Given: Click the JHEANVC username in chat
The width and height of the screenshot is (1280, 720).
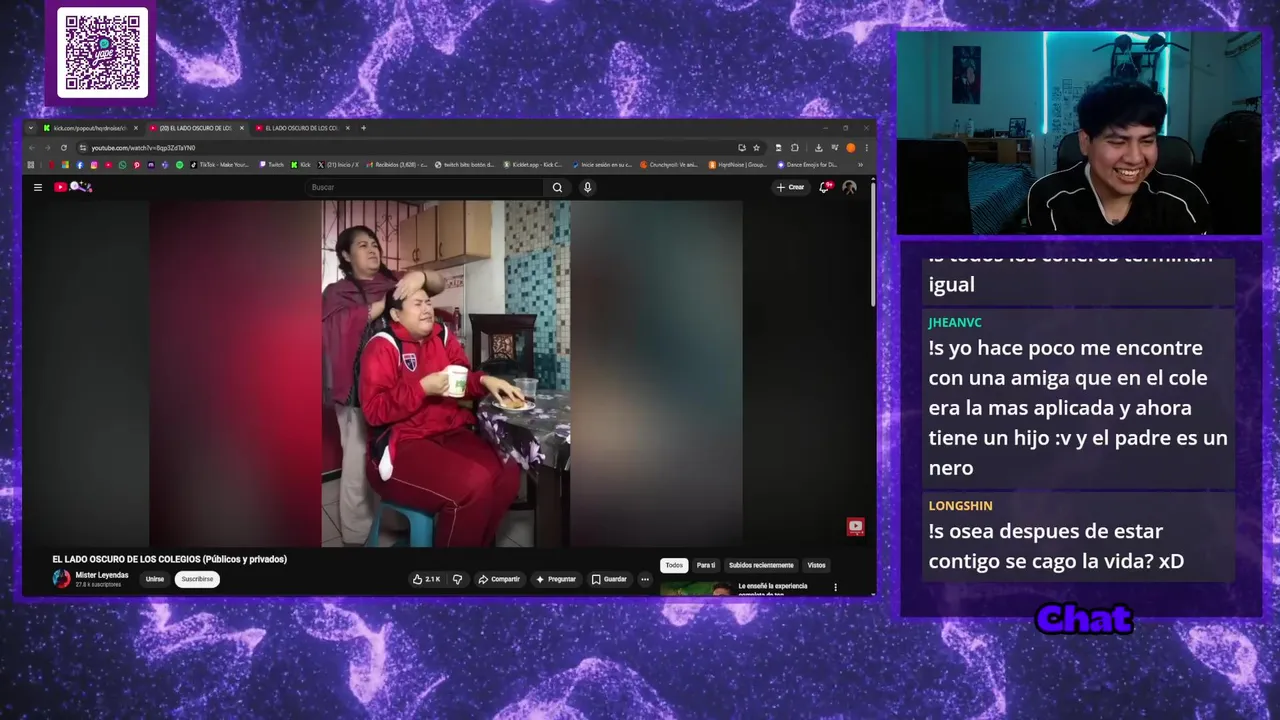Looking at the screenshot, I should coord(955,322).
